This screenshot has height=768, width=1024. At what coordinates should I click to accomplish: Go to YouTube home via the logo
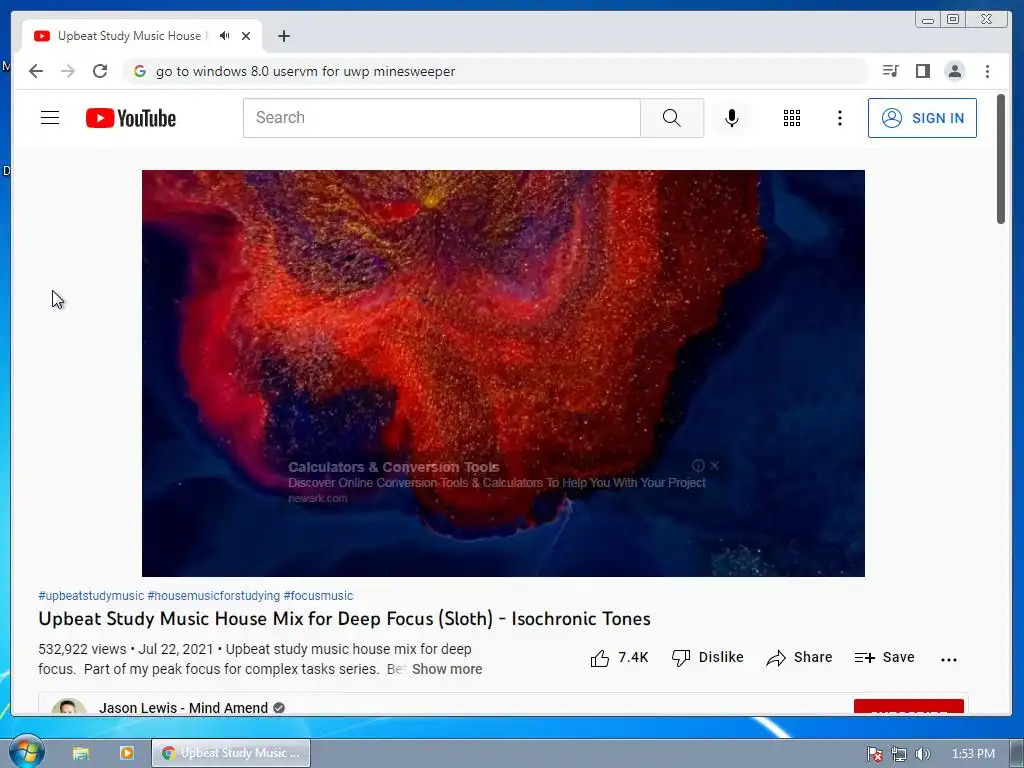[131, 118]
